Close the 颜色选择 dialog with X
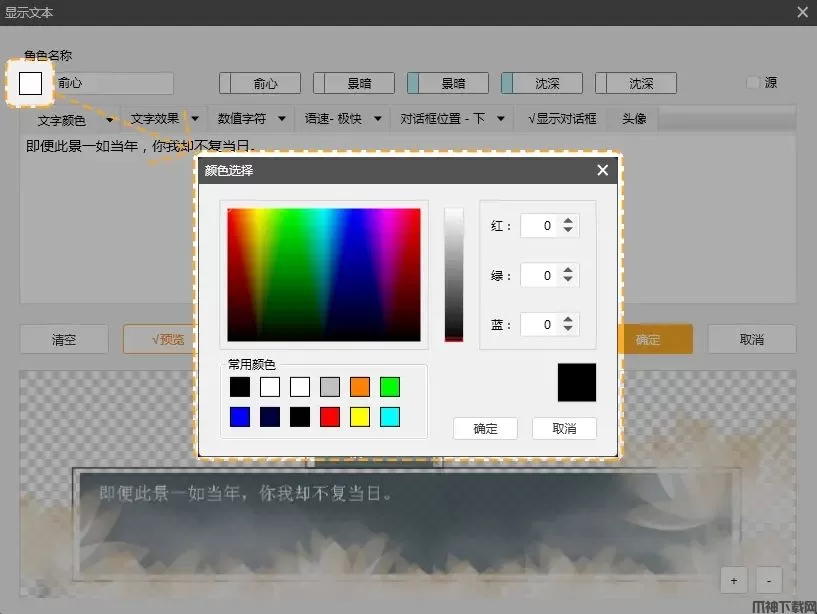 point(602,170)
